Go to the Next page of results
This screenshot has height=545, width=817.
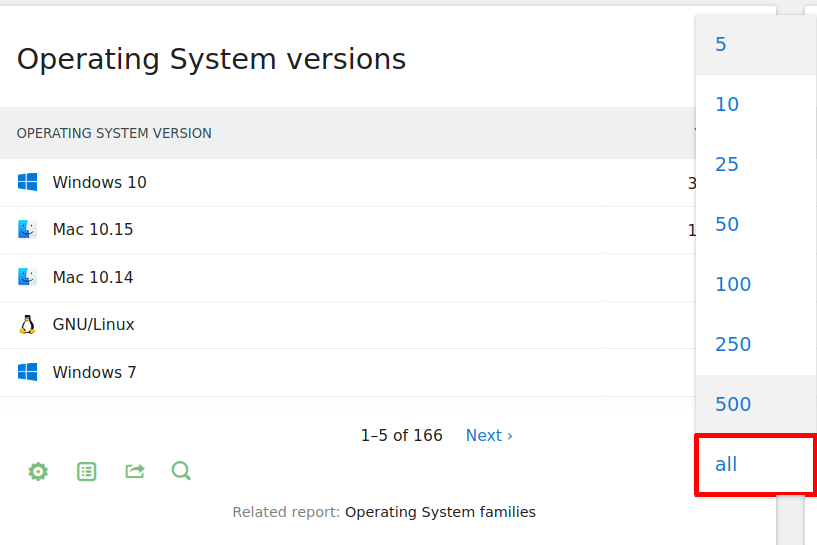(489, 435)
